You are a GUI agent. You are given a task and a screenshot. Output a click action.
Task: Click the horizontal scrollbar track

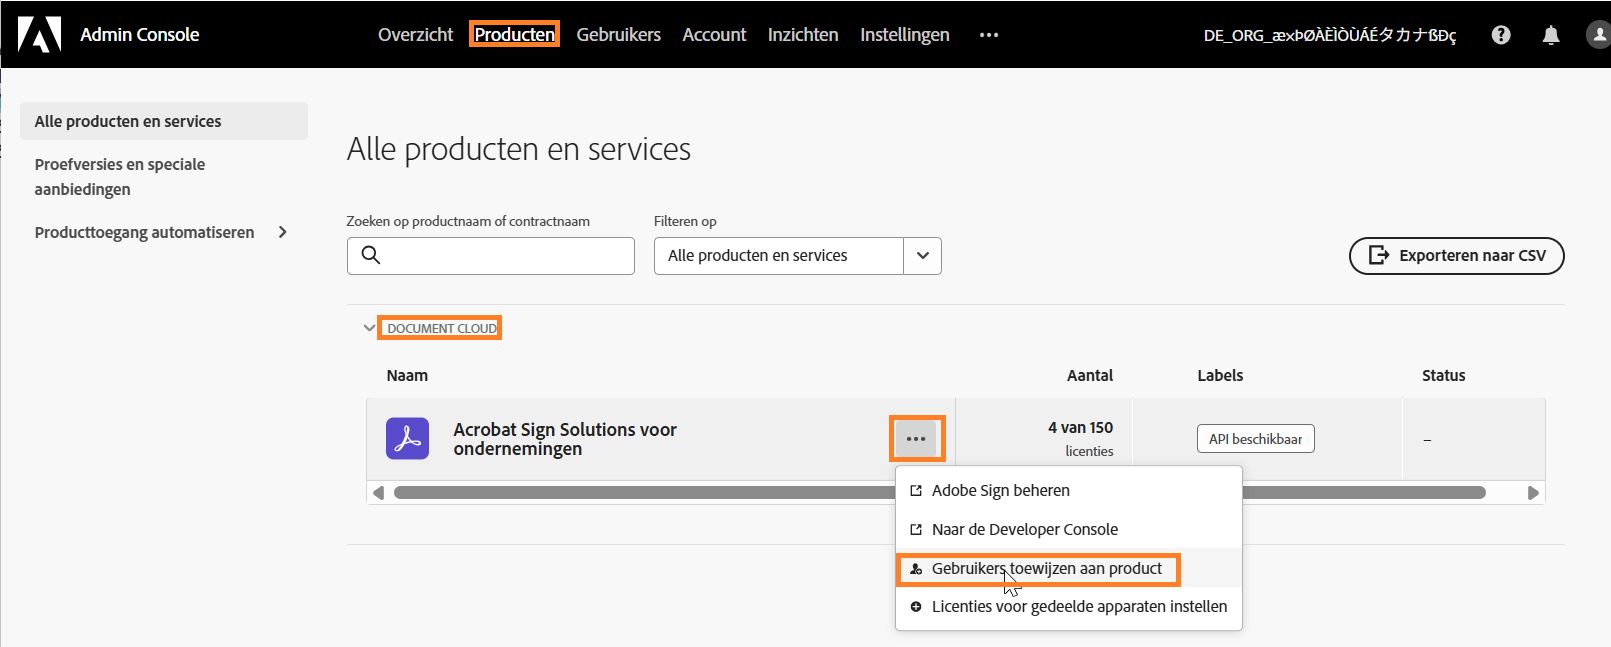click(939, 493)
